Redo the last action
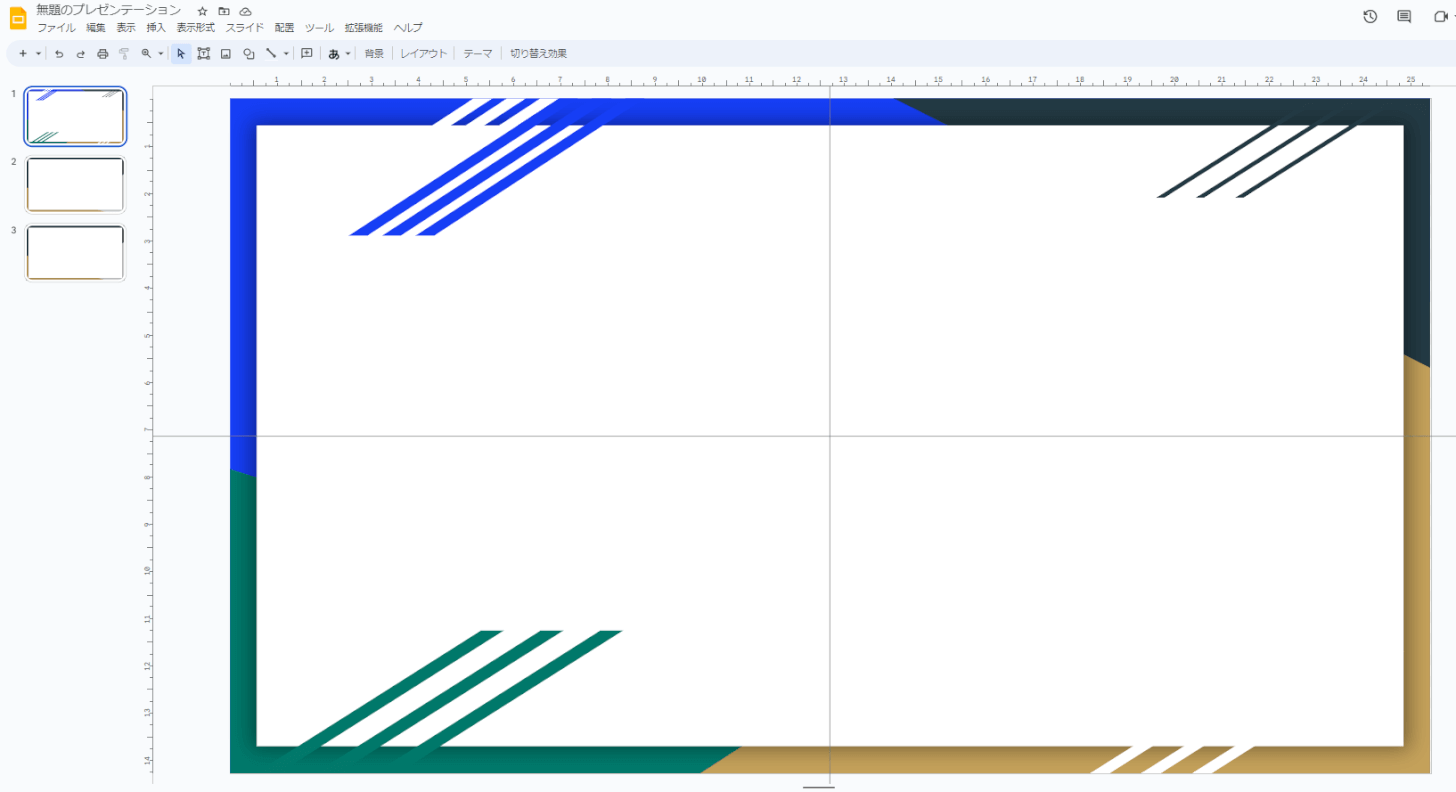The height and width of the screenshot is (792, 1456). pos(81,53)
